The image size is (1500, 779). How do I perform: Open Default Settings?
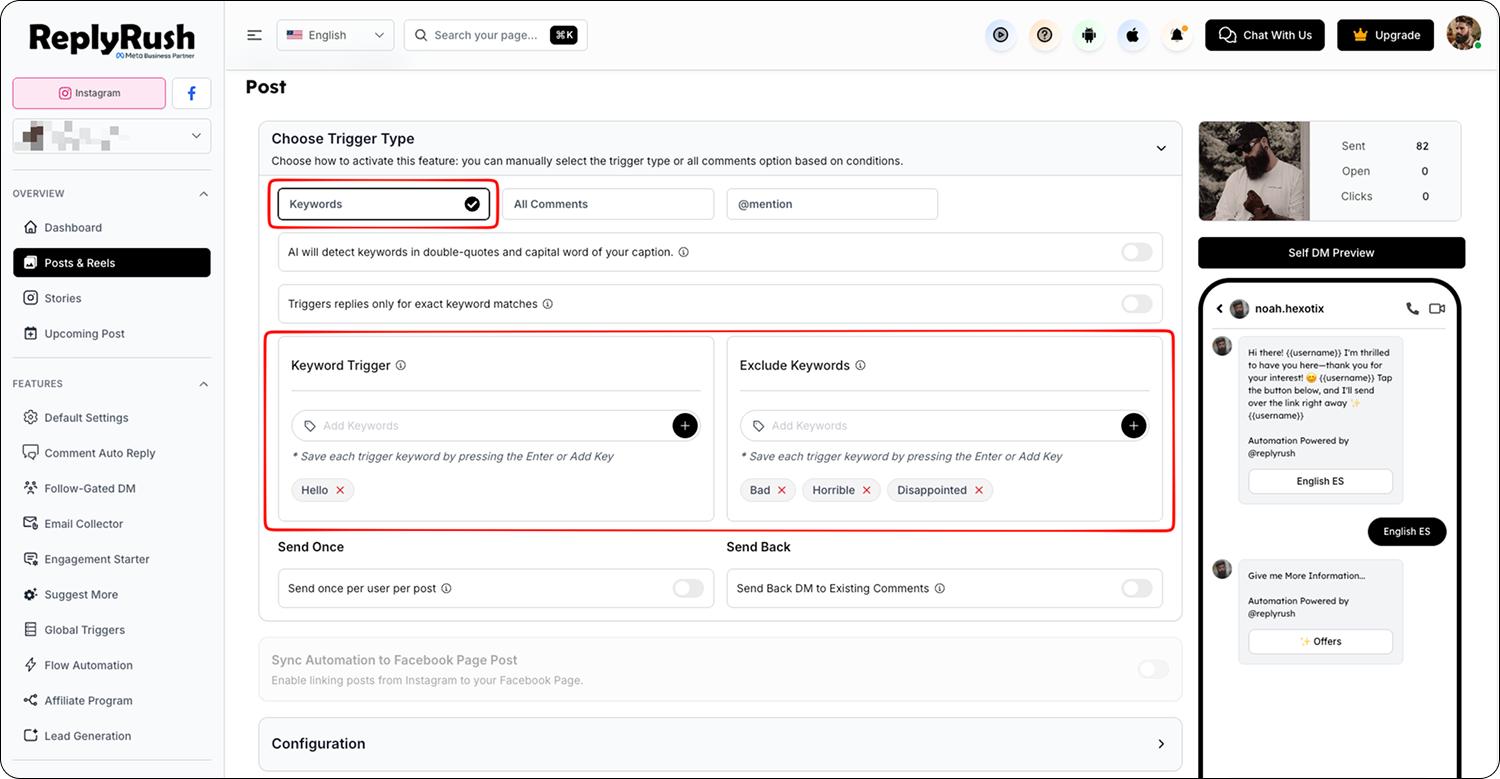tap(112, 418)
